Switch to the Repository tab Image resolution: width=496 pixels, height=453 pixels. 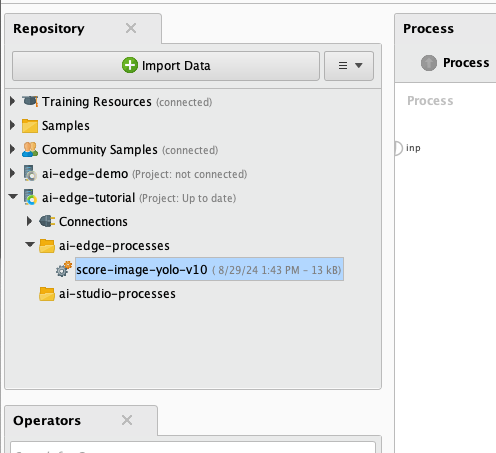(49, 29)
